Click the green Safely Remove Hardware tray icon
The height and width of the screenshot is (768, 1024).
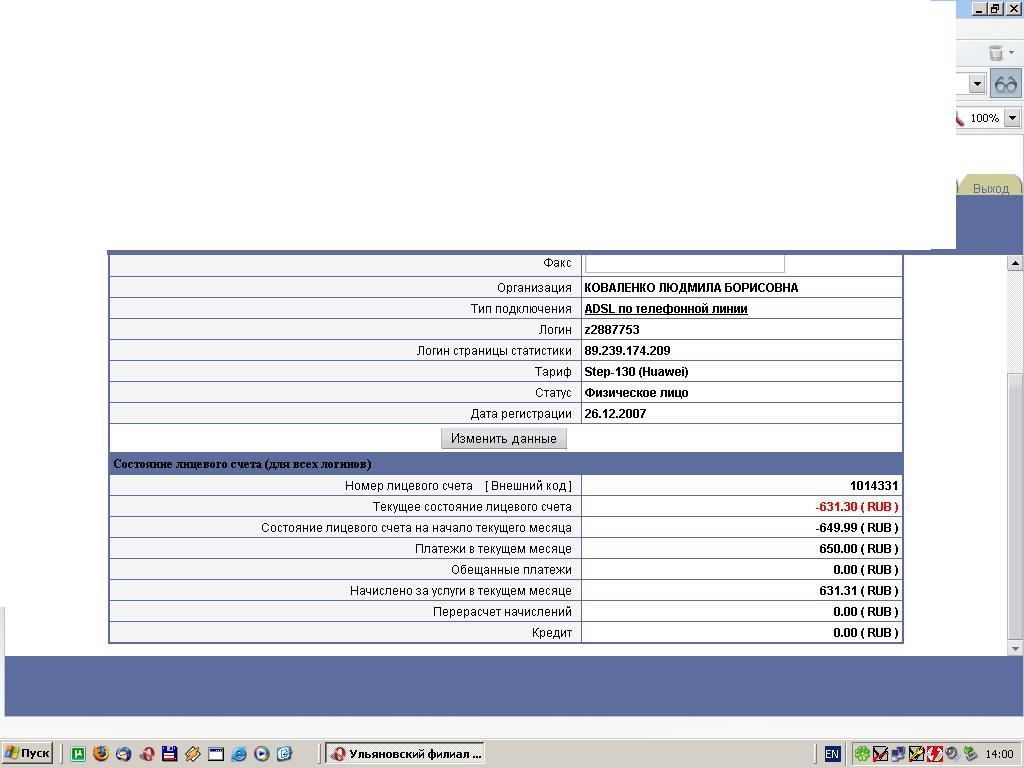pyautogui.click(x=970, y=754)
